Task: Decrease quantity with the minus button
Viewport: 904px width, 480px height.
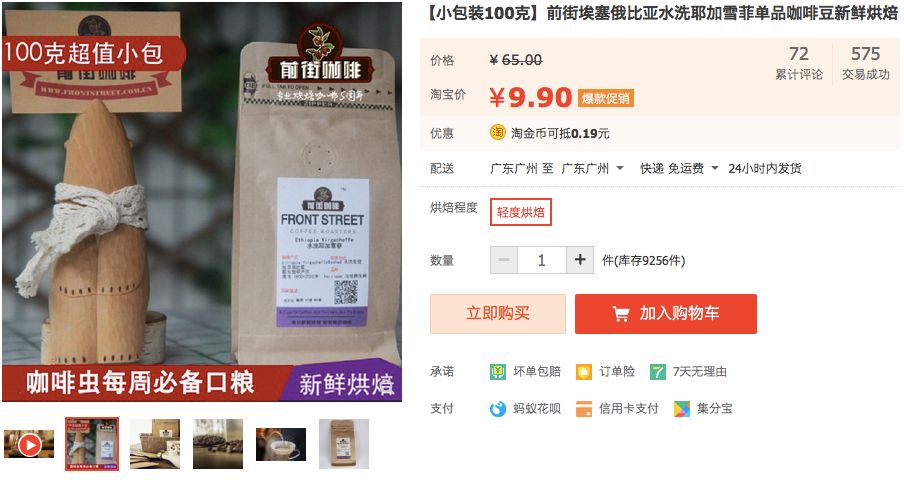Action: (x=504, y=260)
